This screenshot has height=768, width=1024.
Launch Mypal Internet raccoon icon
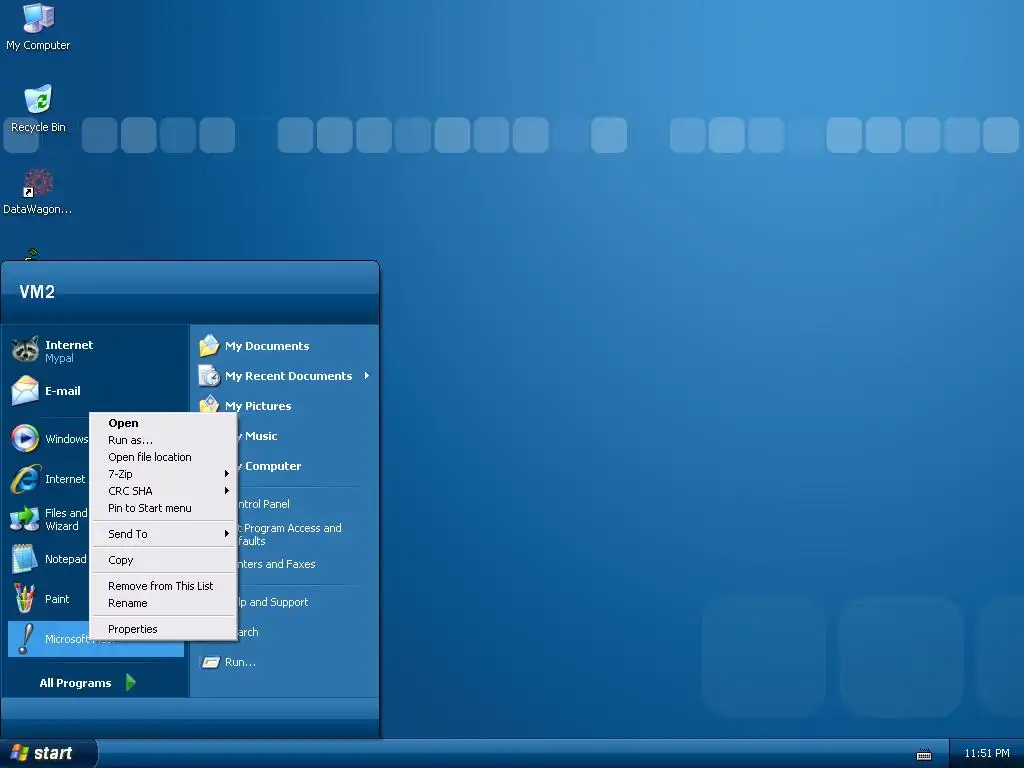point(25,350)
